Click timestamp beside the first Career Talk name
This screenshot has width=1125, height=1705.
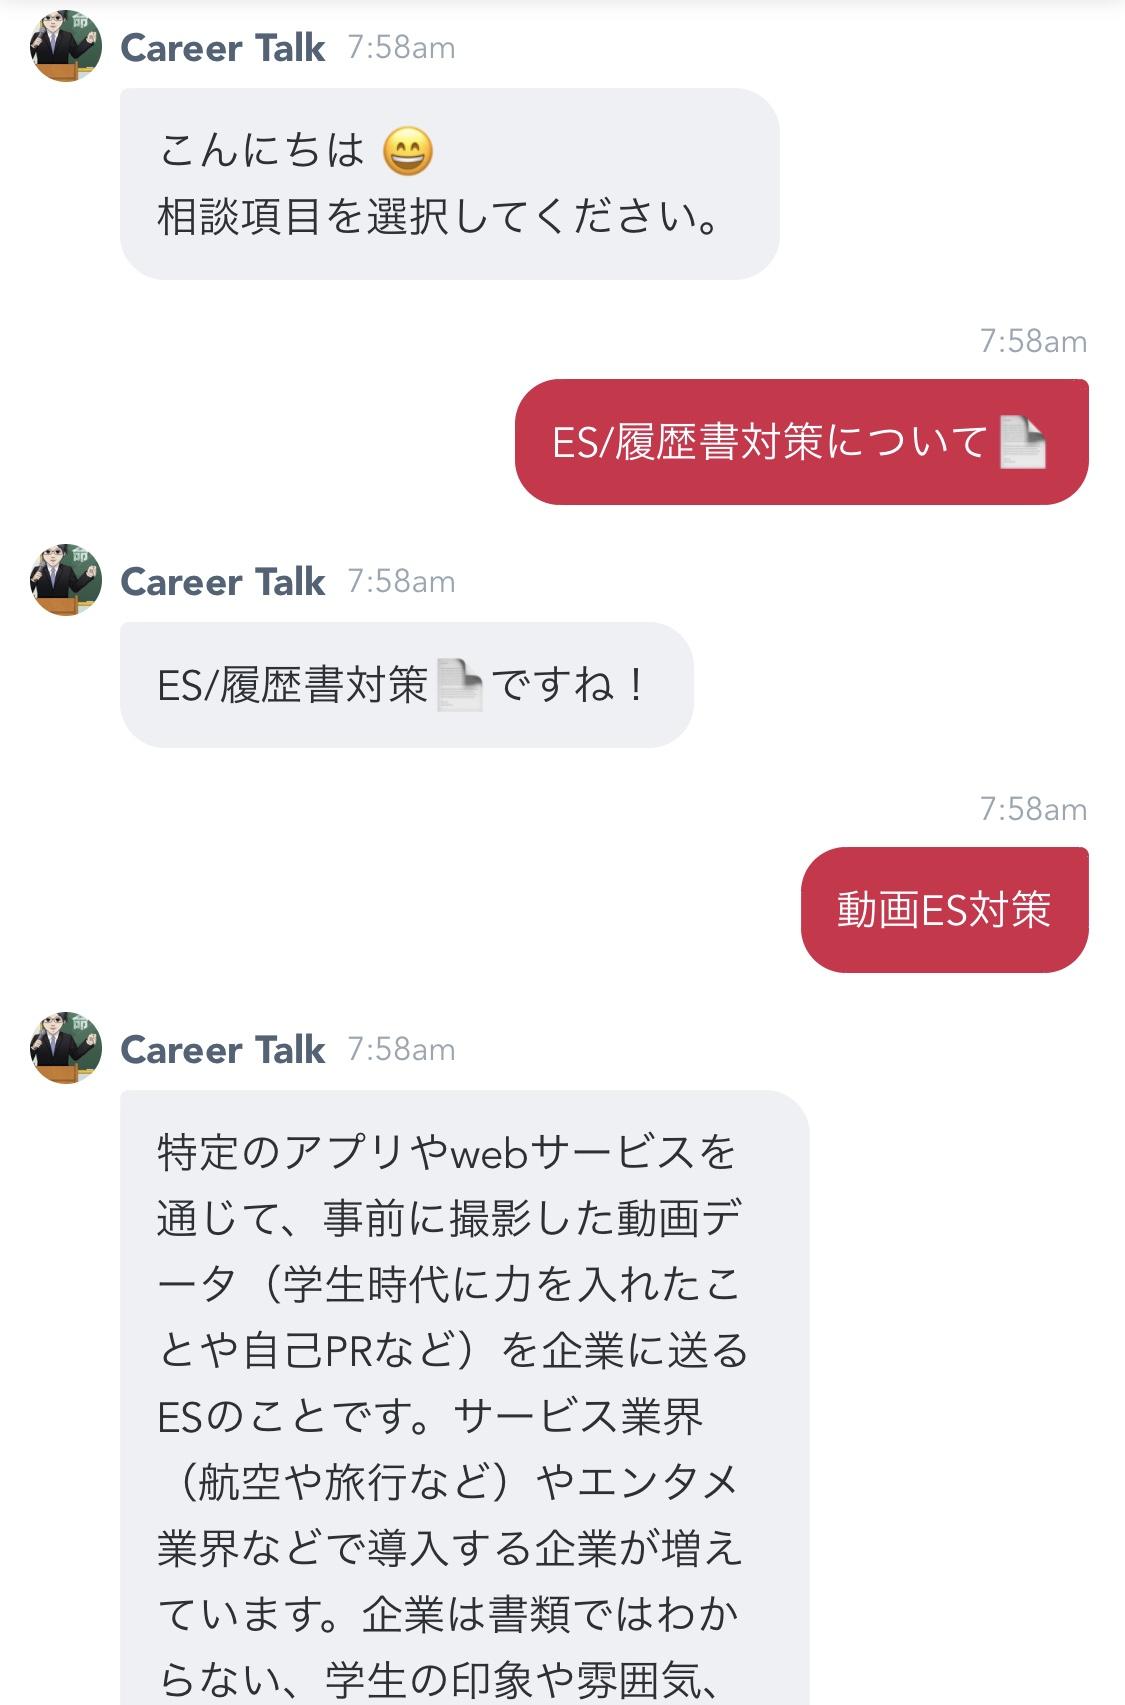tap(401, 47)
